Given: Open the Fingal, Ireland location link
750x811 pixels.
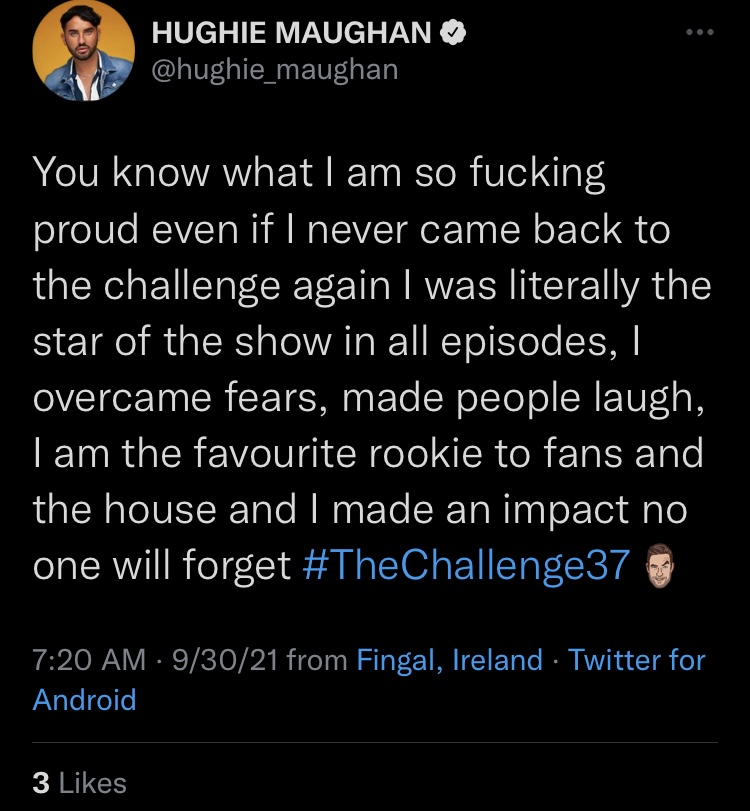Looking at the screenshot, I should coord(449,660).
